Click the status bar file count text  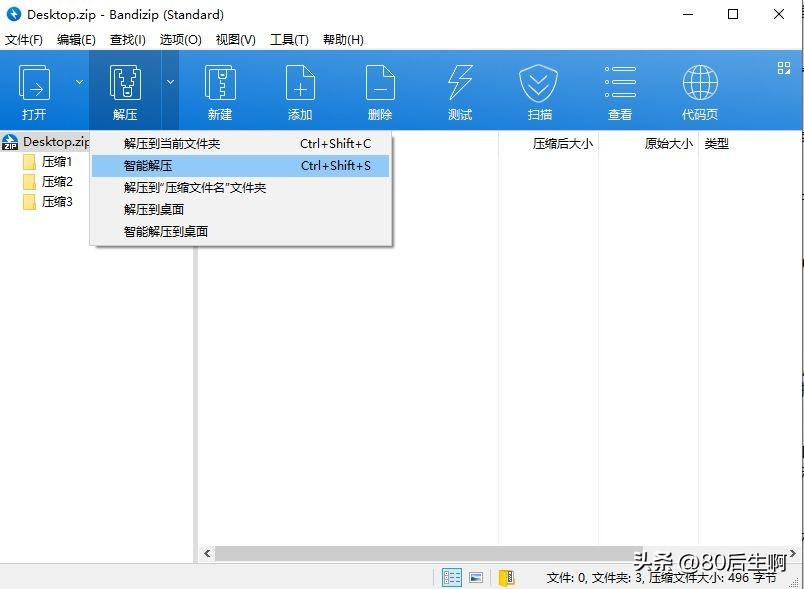(661, 578)
